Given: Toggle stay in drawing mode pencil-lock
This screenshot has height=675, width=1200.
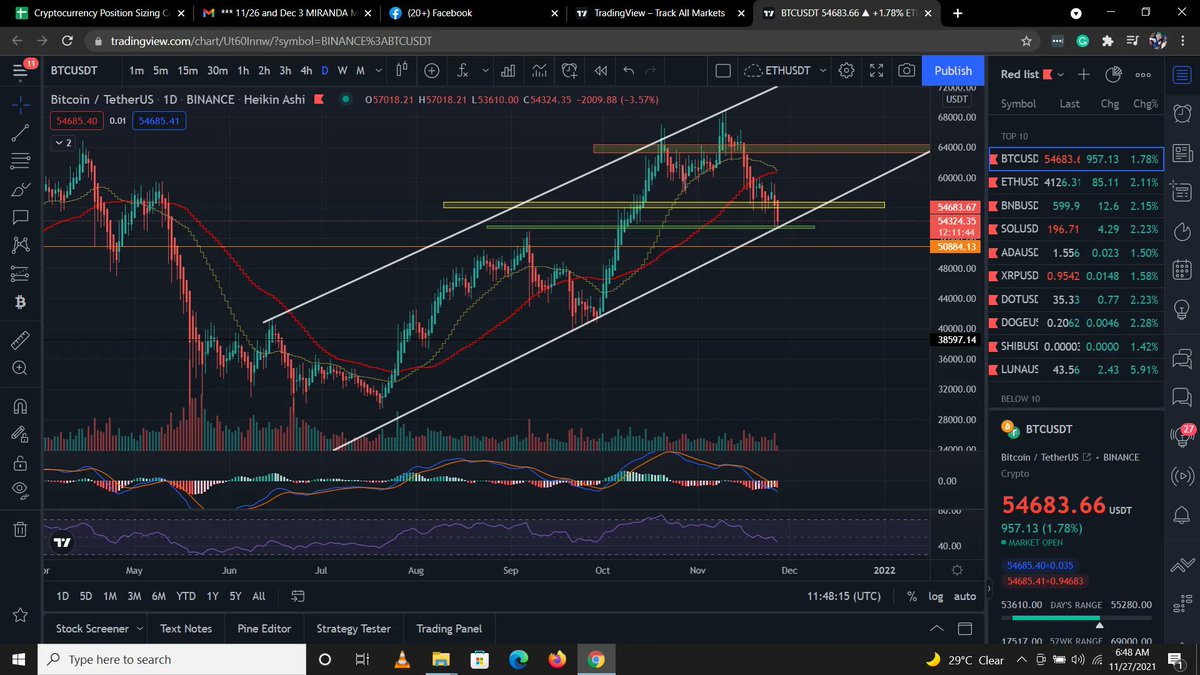Looking at the screenshot, I should coord(20,434).
